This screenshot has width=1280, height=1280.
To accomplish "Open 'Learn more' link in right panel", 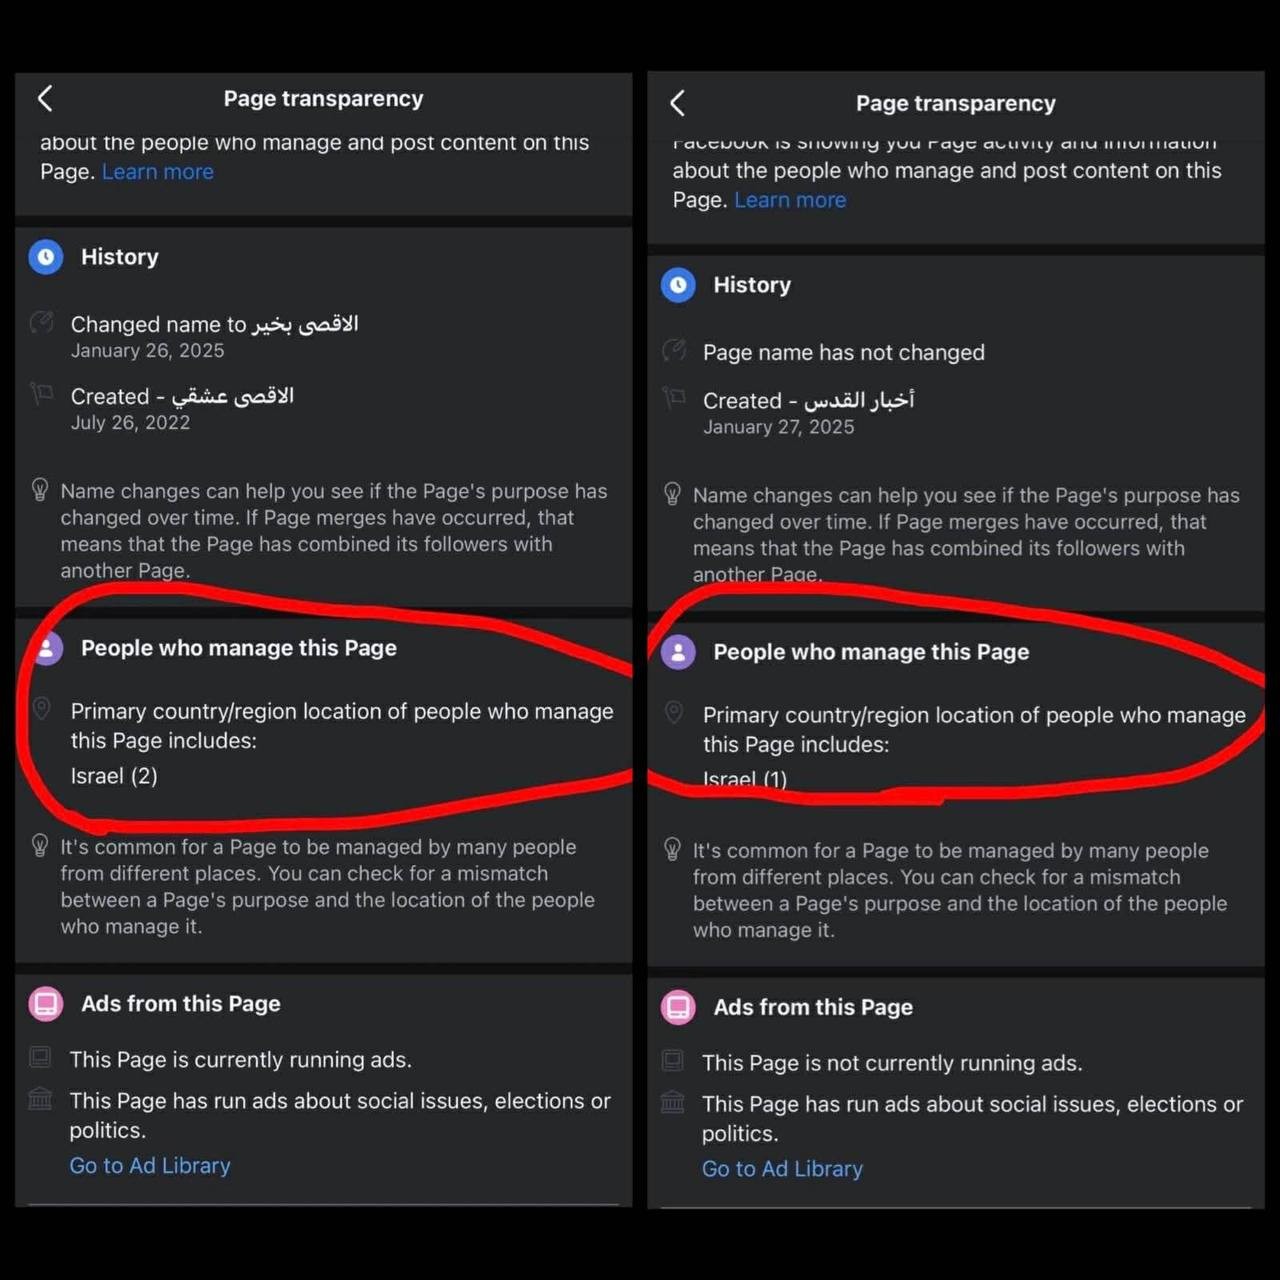I will (x=789, y=200).
